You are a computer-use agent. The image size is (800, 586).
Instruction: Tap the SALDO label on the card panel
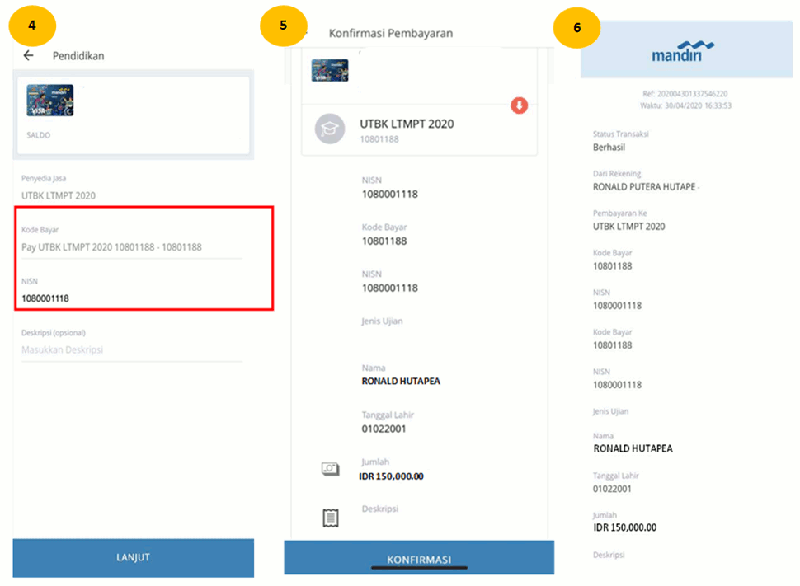pyautogui.click(x=38, y=135)
